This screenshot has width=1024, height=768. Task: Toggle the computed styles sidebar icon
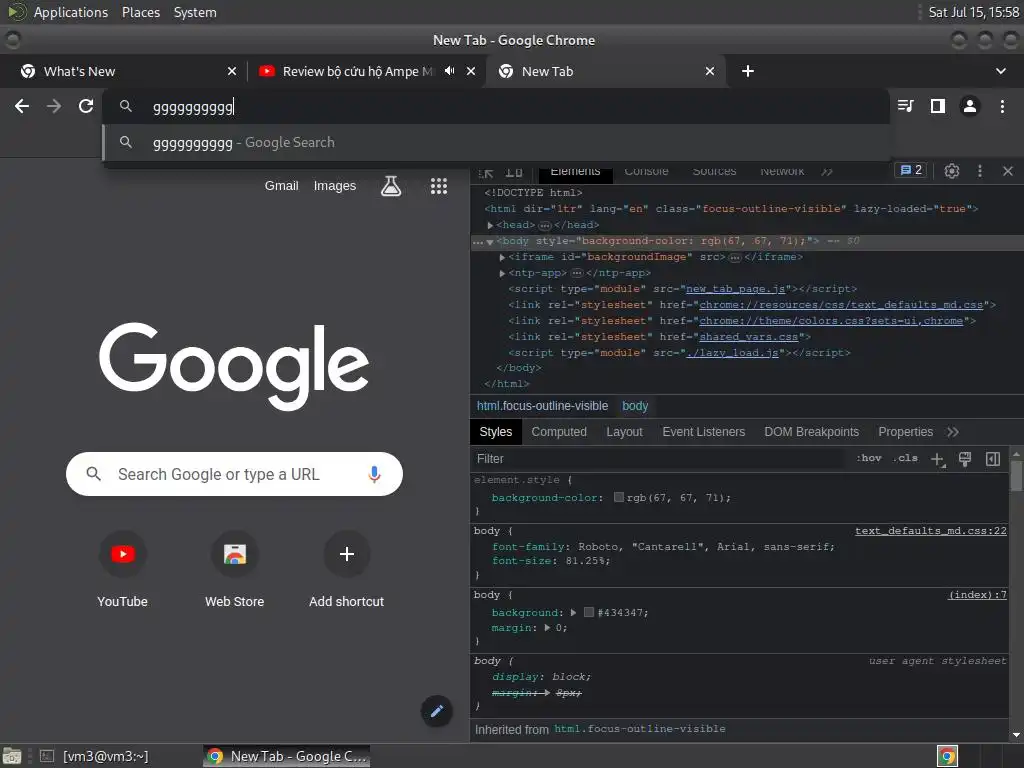993,459
